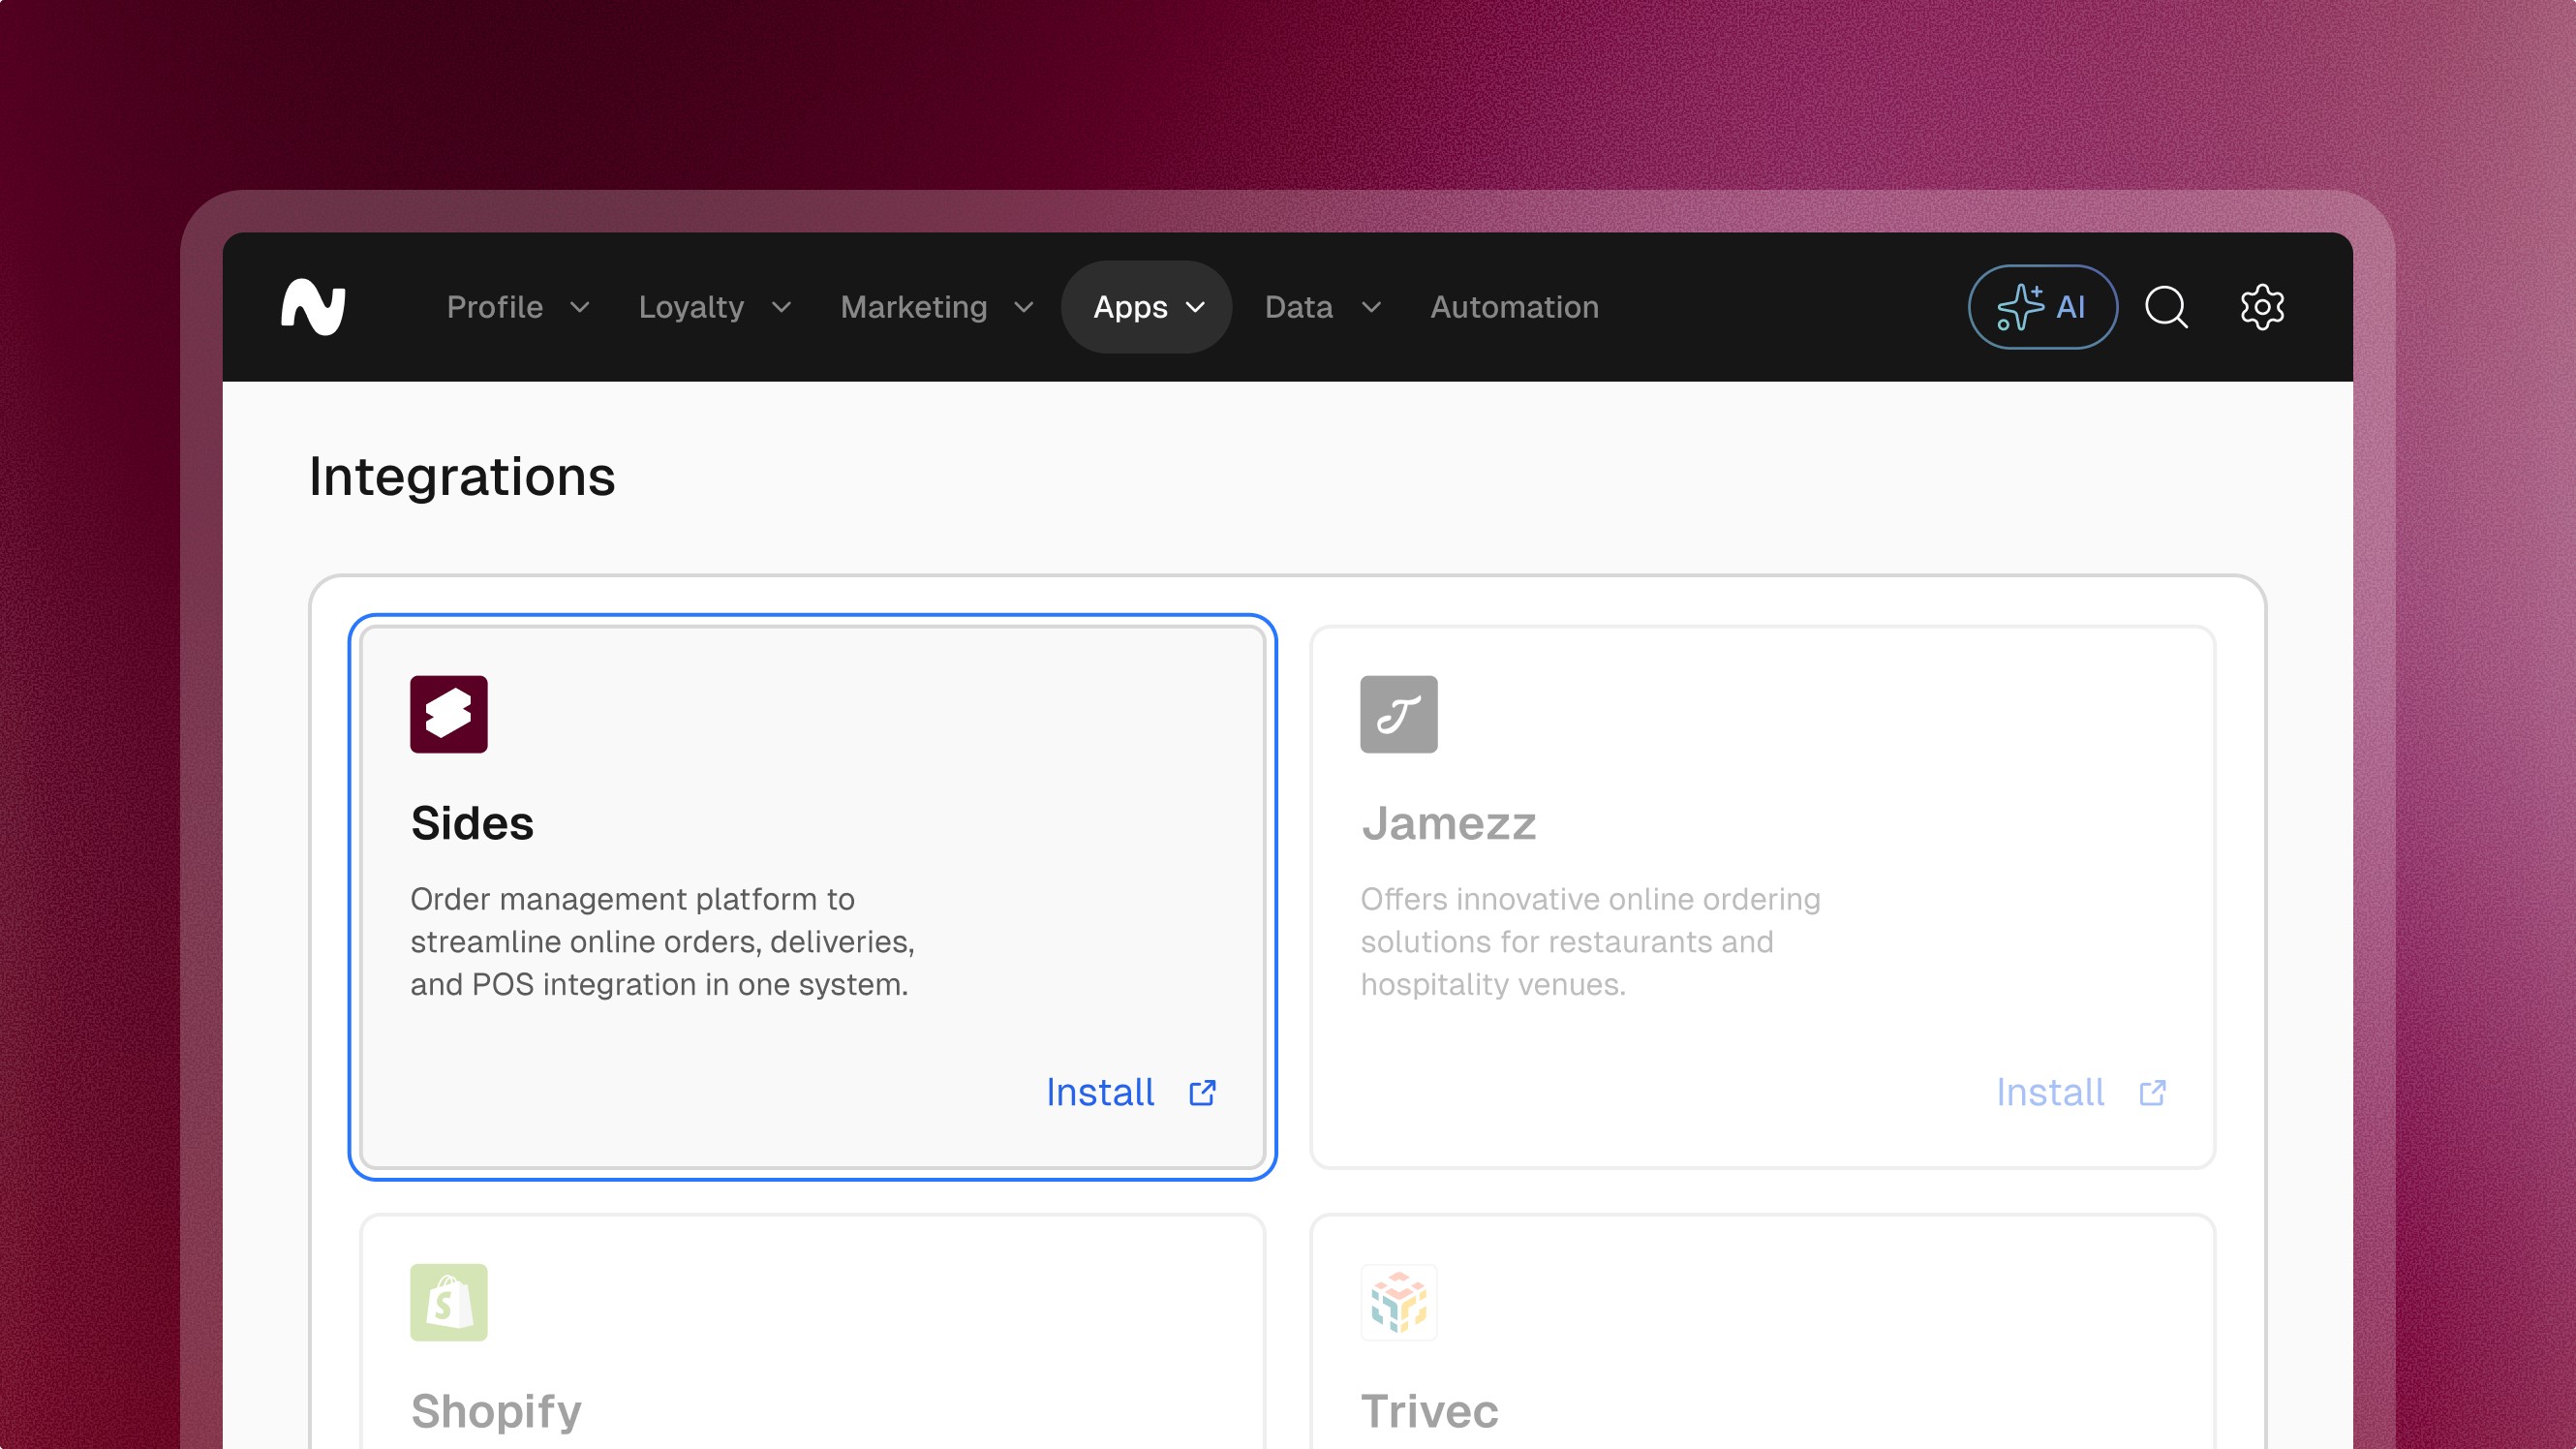Click the Trivec cube logo
The image size is (2576, 1449).
1398,1302
